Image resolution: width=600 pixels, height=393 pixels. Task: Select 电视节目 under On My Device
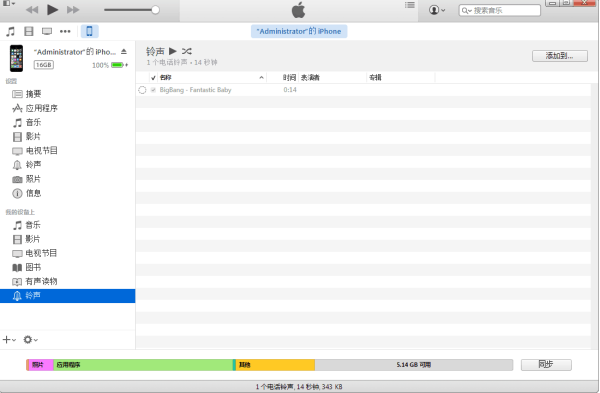(x=34, y=253)
